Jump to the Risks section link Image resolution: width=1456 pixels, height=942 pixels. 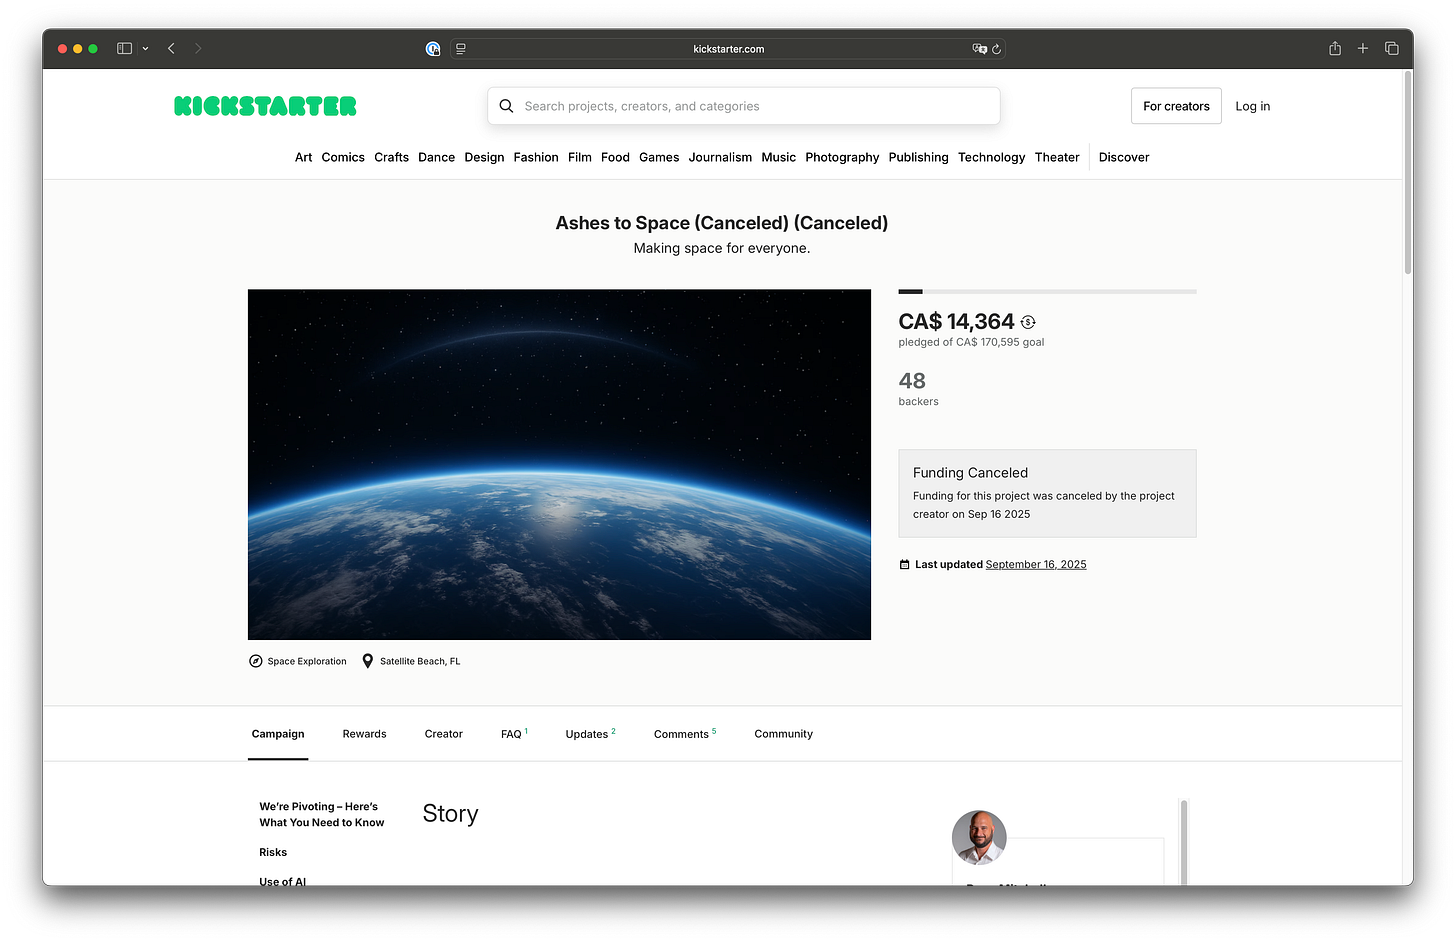click(273, 852)
